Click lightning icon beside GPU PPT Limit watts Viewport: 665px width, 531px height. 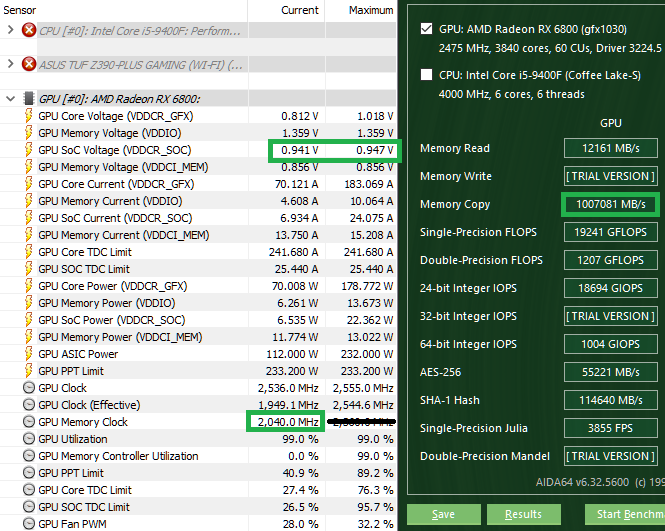28,371
